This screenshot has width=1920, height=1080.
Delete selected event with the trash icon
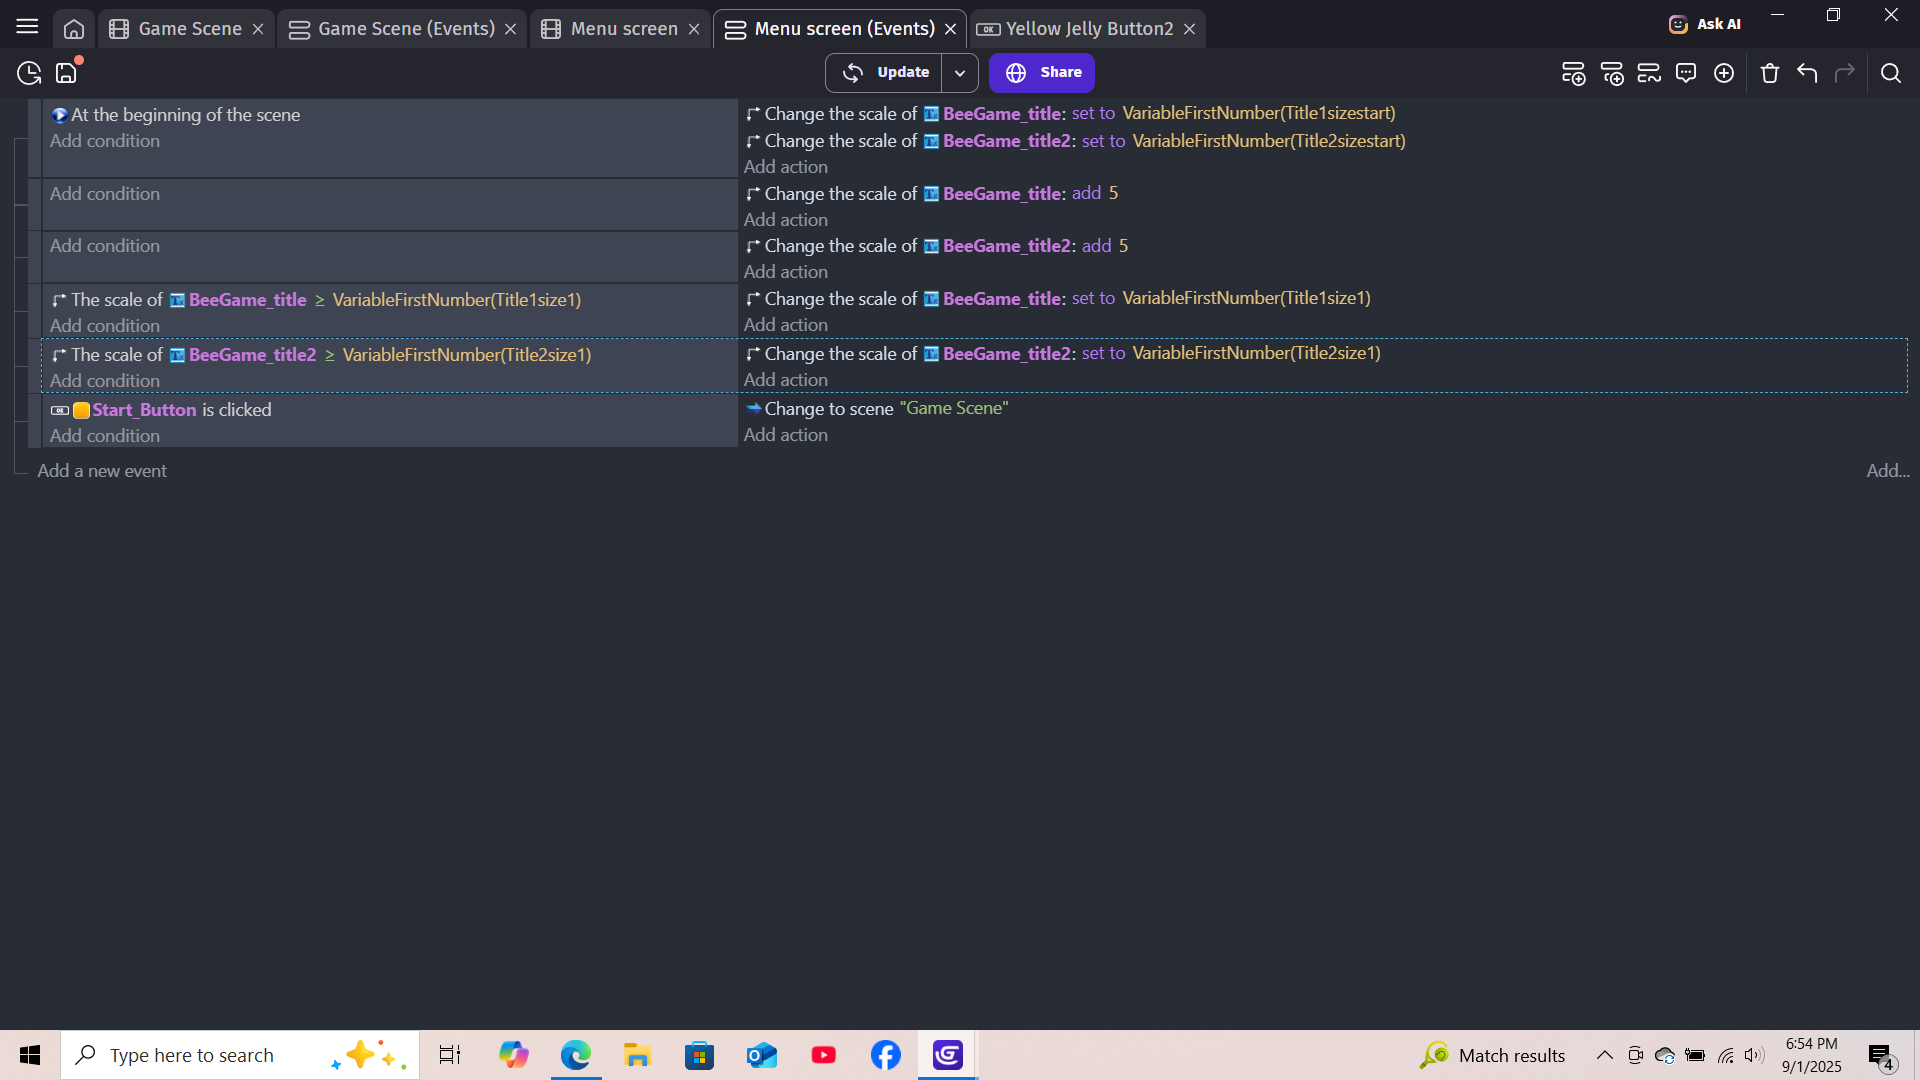[x=1770, y=73]
